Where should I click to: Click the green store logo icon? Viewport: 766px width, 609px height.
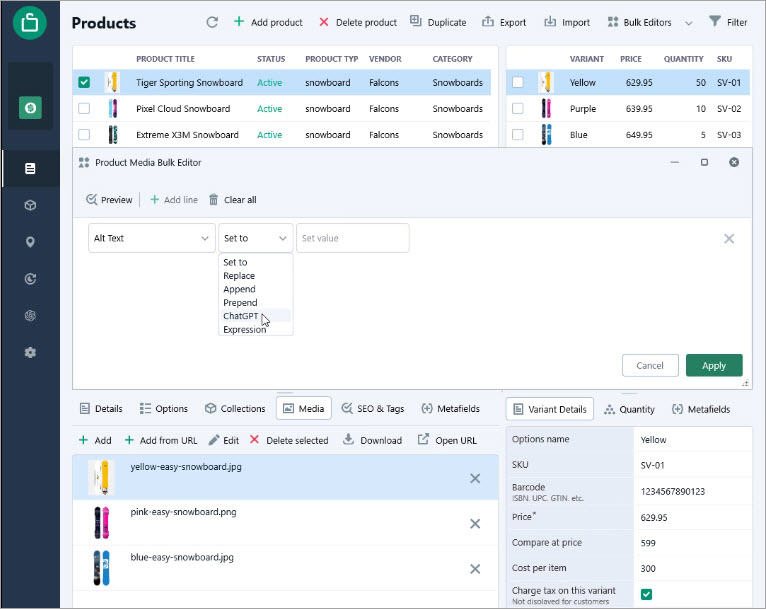pyautogui.click(x=29, y=22)
